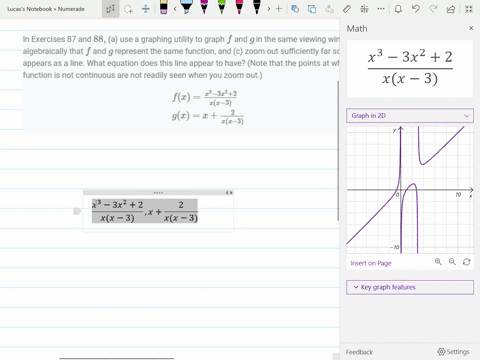Select the pink-red pen
The width and height of the screenshot is (480, 360).
click(x=239, y=7)
